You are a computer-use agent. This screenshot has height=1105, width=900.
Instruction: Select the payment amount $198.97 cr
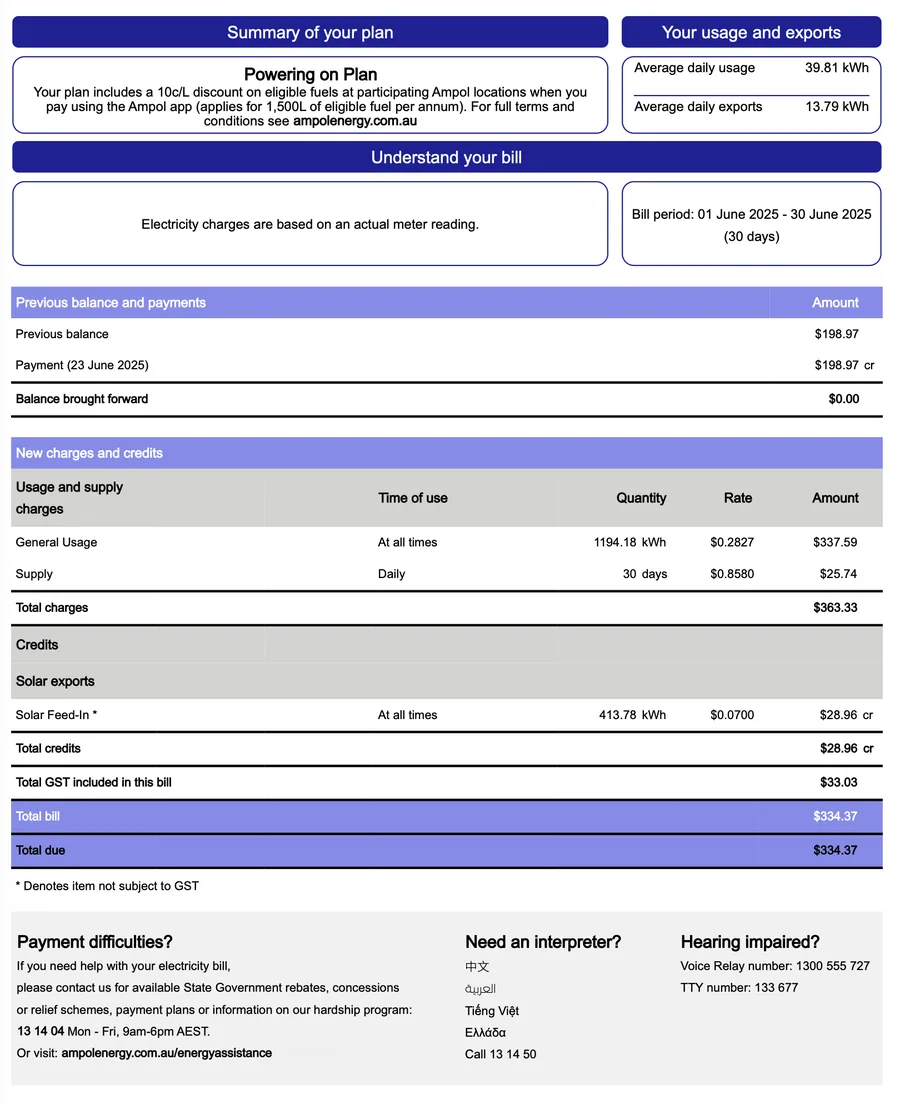tap(844, 365)
